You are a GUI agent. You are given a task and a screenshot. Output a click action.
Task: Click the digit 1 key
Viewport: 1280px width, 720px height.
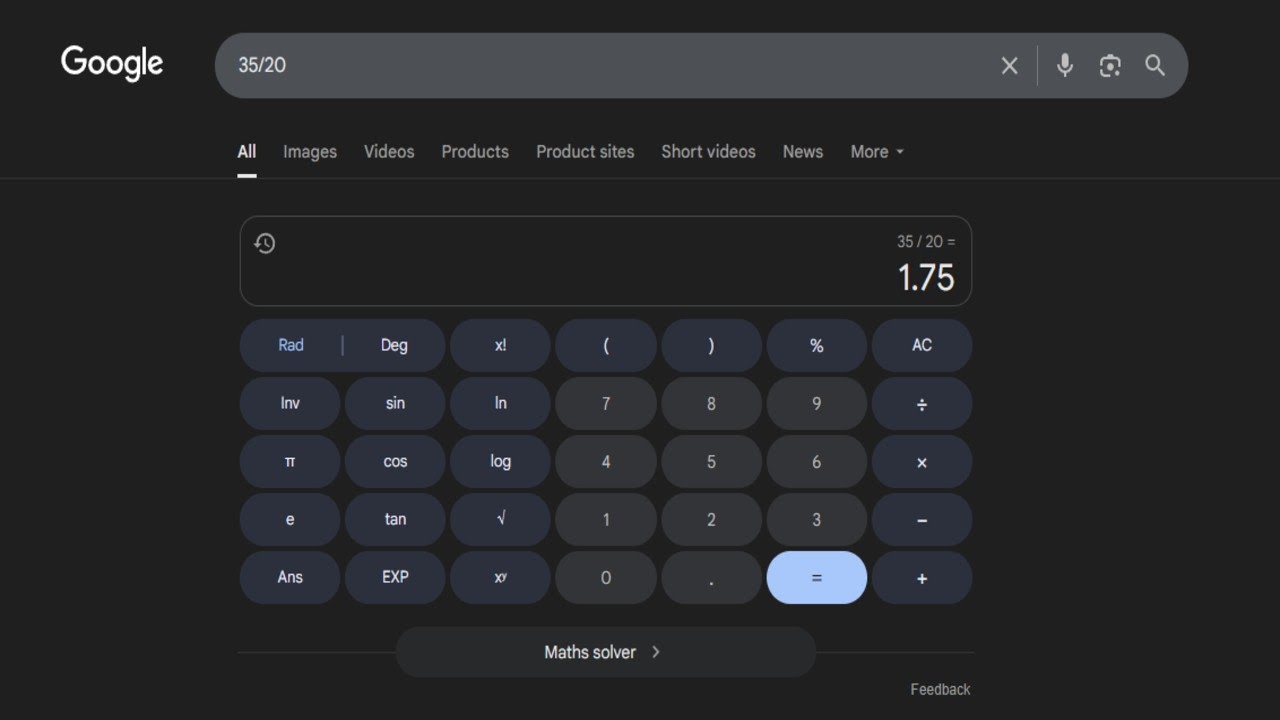click(x=606, y=519)
